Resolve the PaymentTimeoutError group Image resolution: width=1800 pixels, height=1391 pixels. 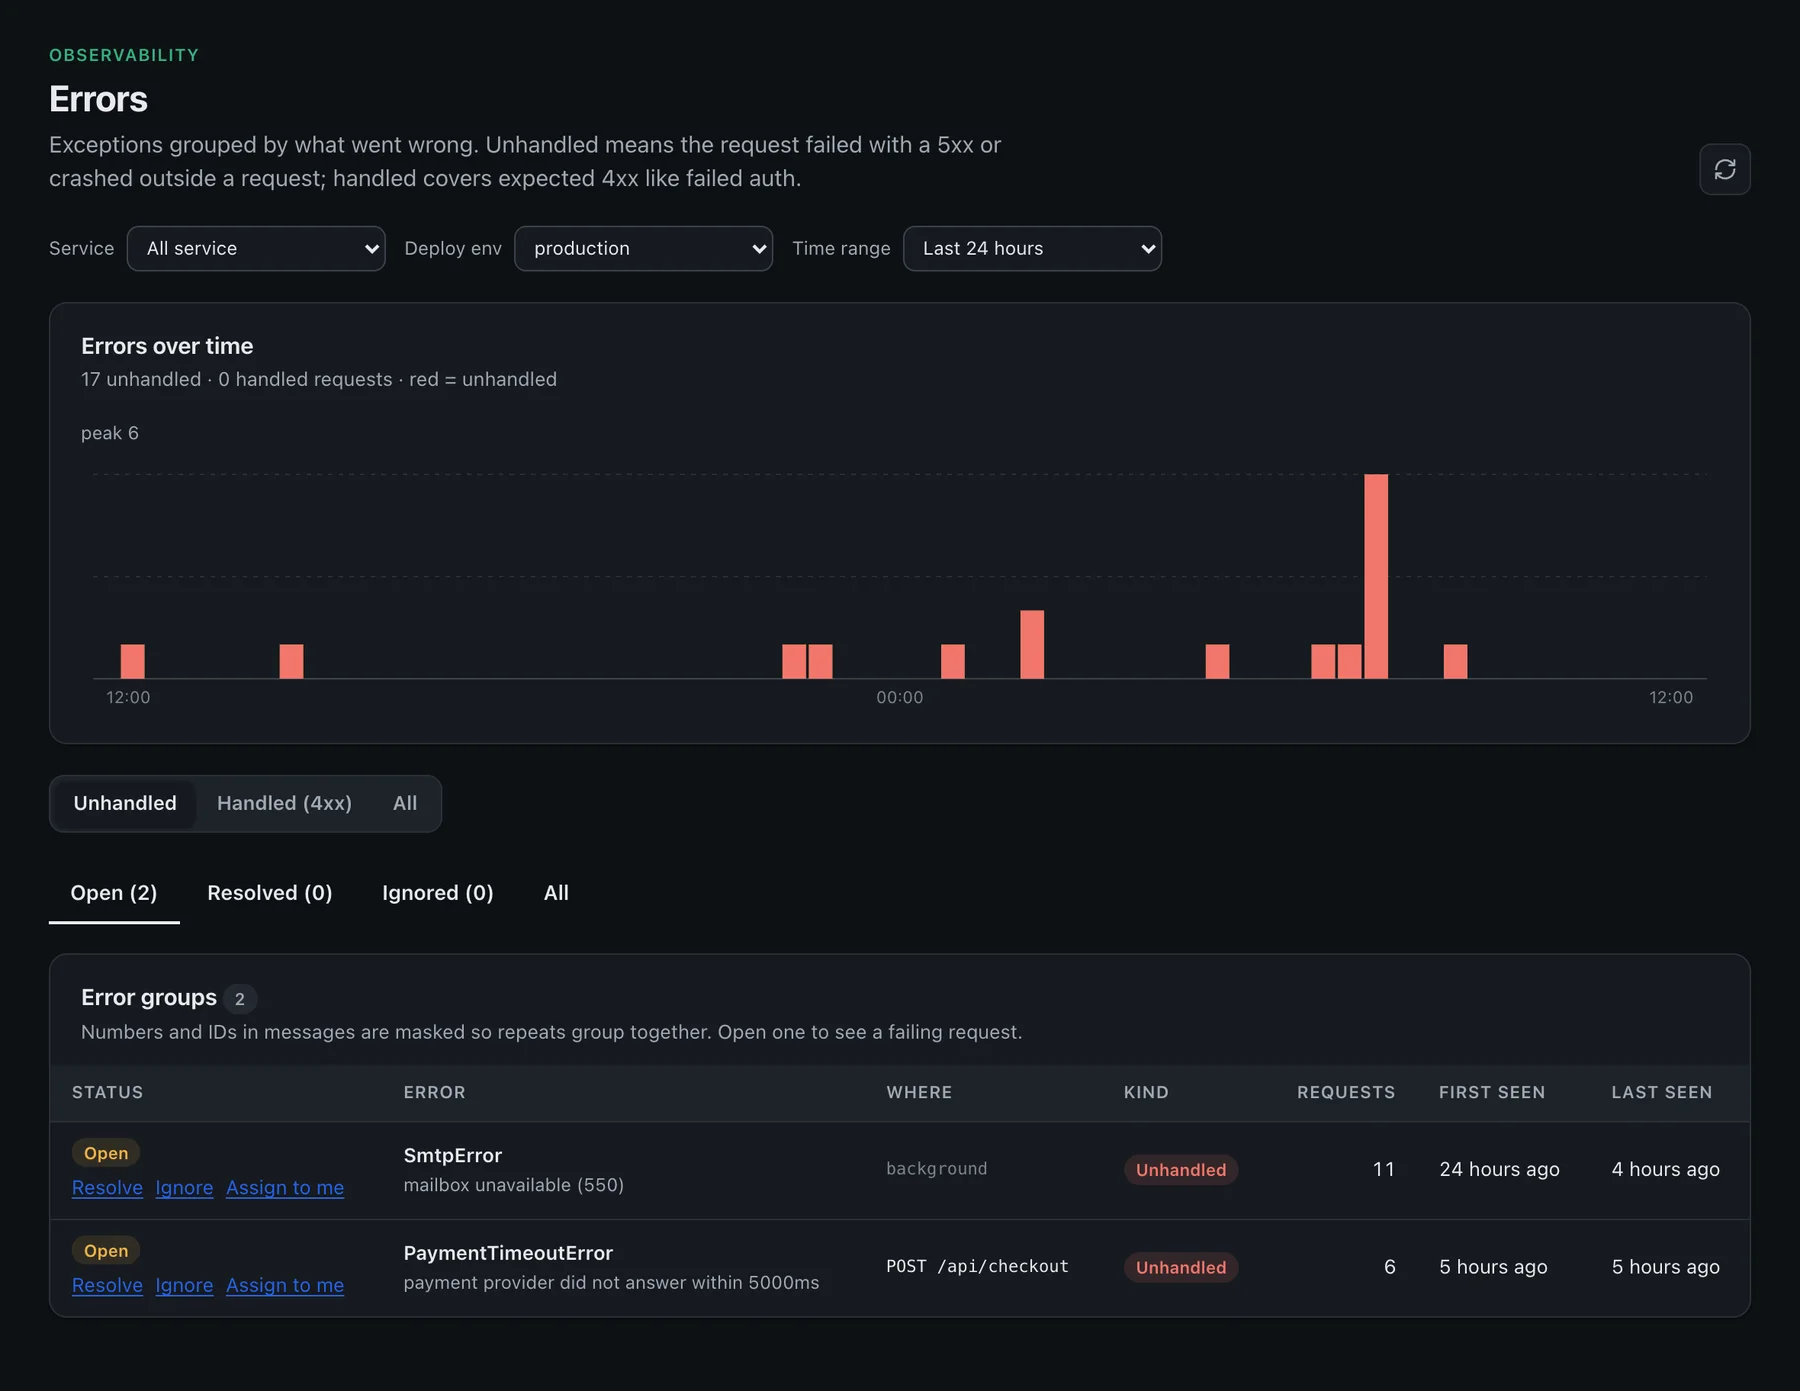click(107, 1285)
